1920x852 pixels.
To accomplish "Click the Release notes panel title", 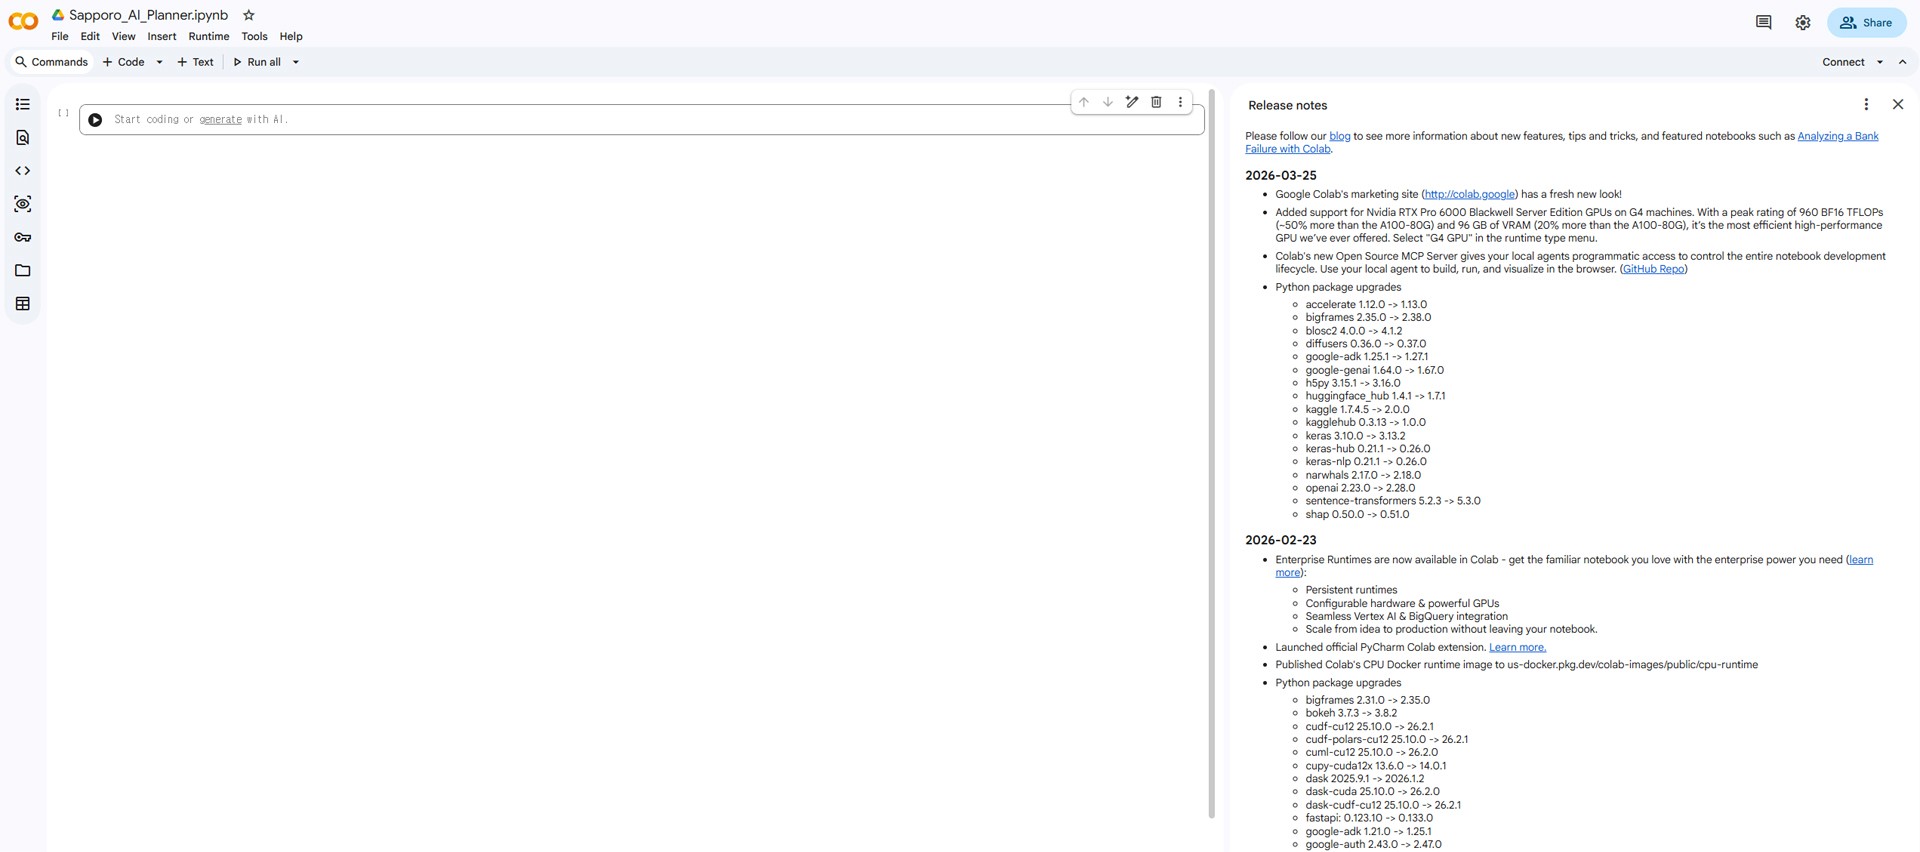I will pyautogui.click(x=1287, y=105).
